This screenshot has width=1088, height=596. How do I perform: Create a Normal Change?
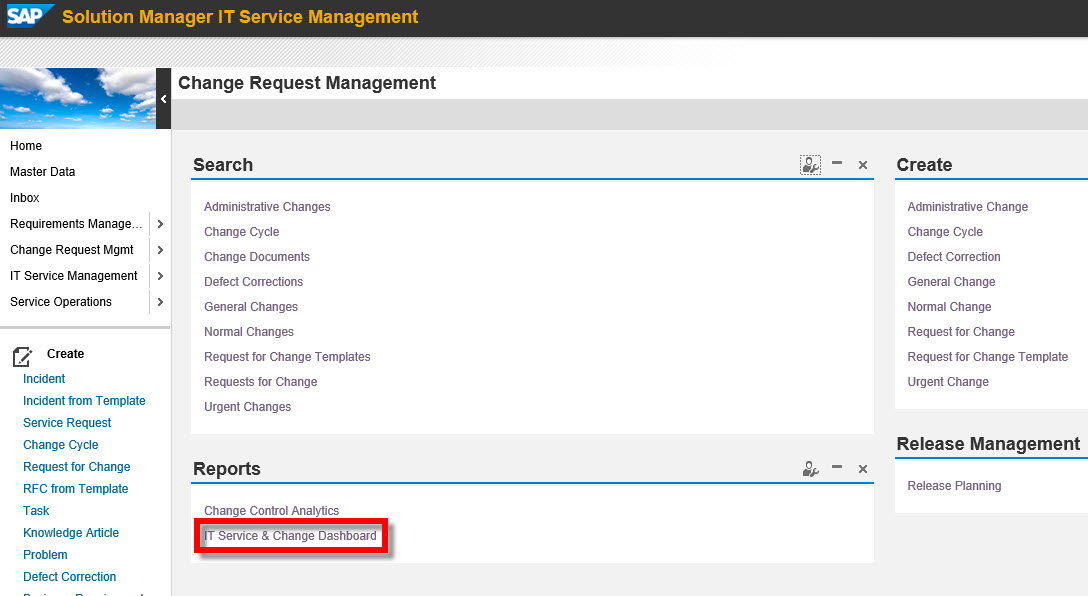click(949, 307)
